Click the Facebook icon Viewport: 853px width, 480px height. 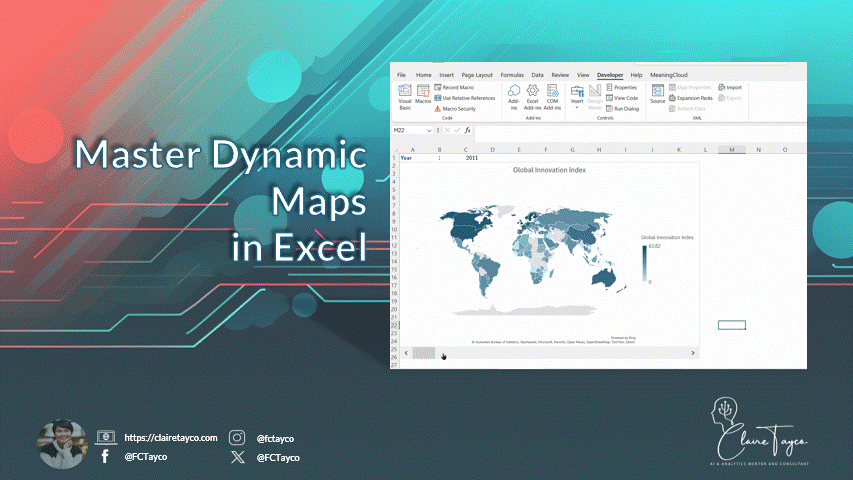click(x=105, y=456)
